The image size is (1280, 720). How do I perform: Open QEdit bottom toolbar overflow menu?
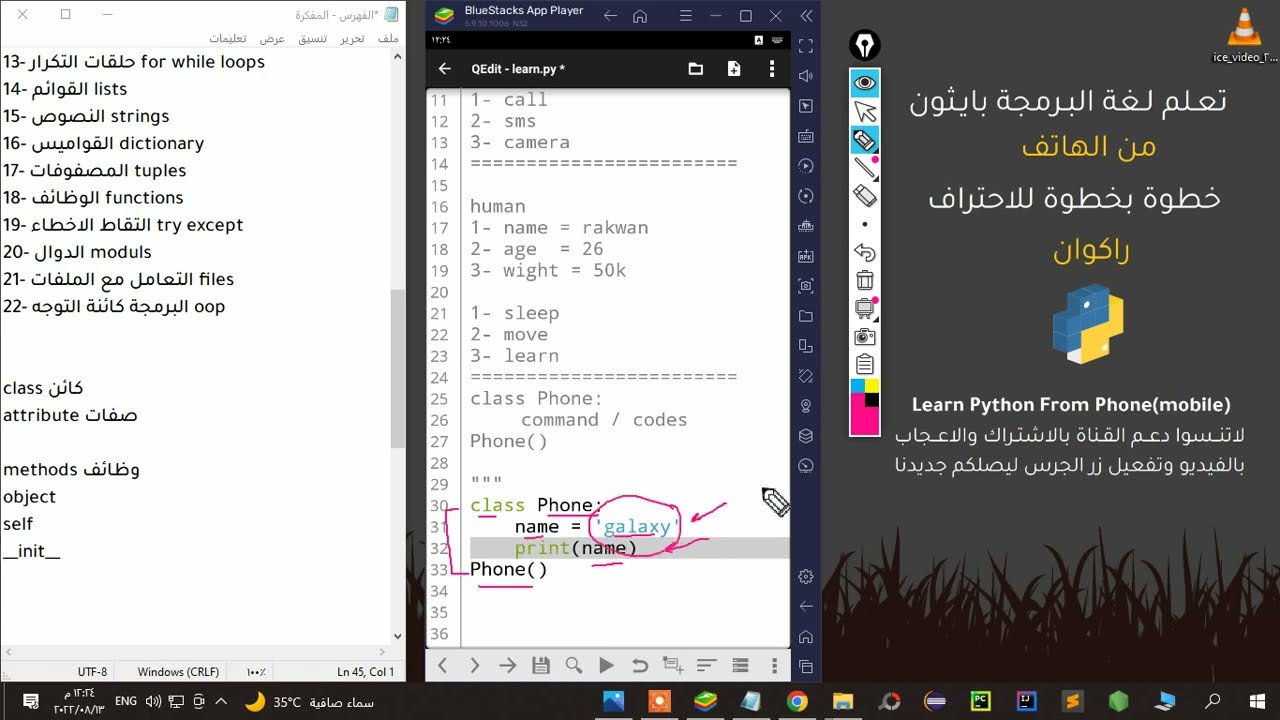click(773, 665)
